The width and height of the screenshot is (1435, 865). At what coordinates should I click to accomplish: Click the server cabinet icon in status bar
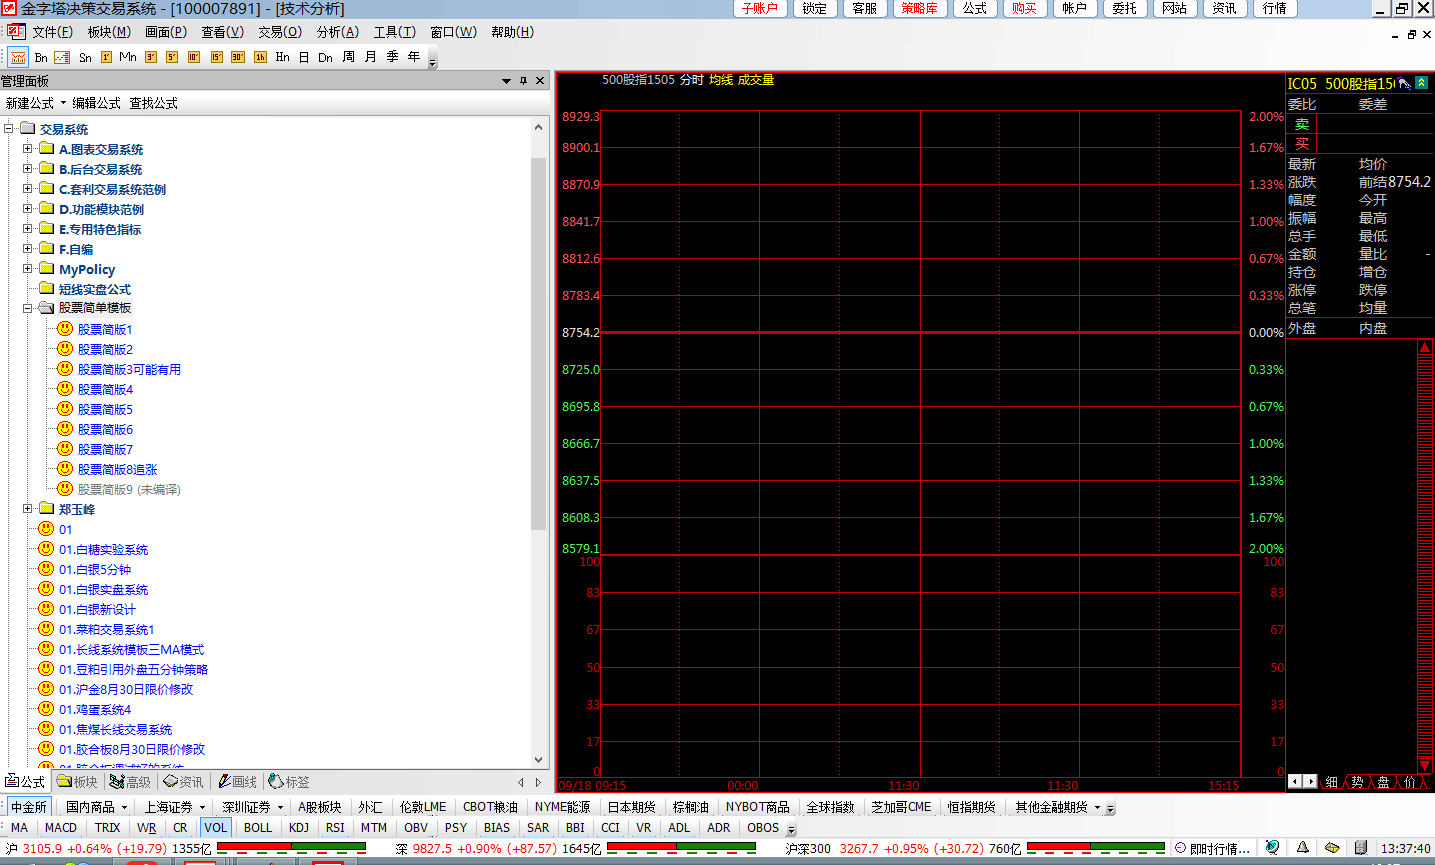(x=1360, y=847)
